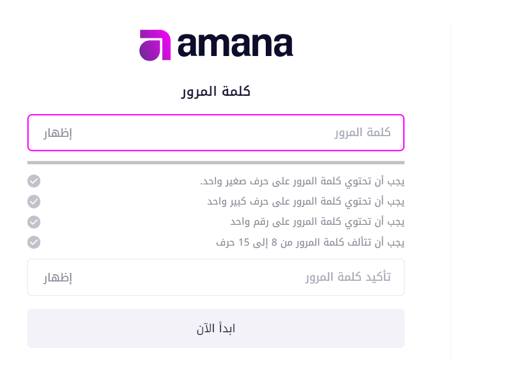
Task: Click the purple amana logo icon
Action: point(155,45)
